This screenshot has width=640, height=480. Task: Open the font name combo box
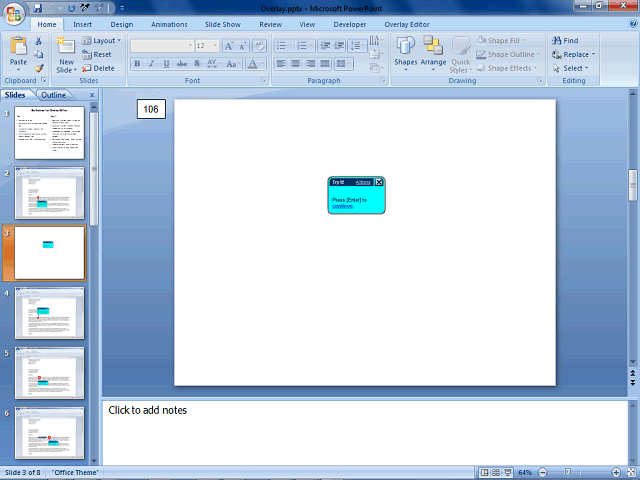(x=162, y=46)
